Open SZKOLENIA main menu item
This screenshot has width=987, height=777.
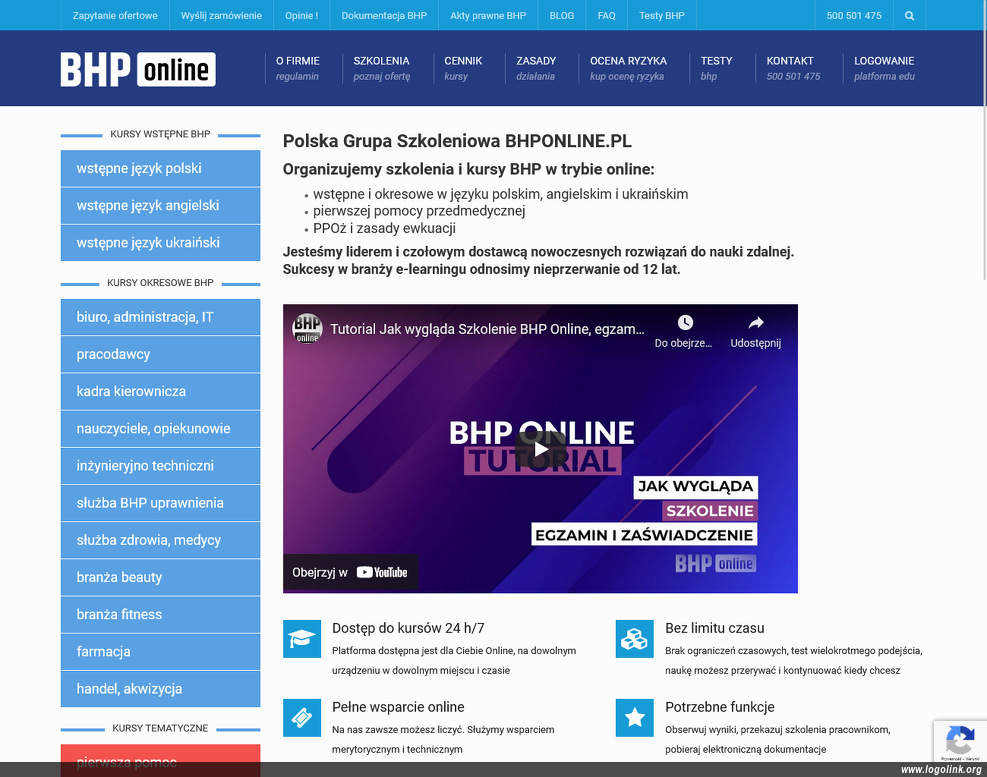[381, 68]
